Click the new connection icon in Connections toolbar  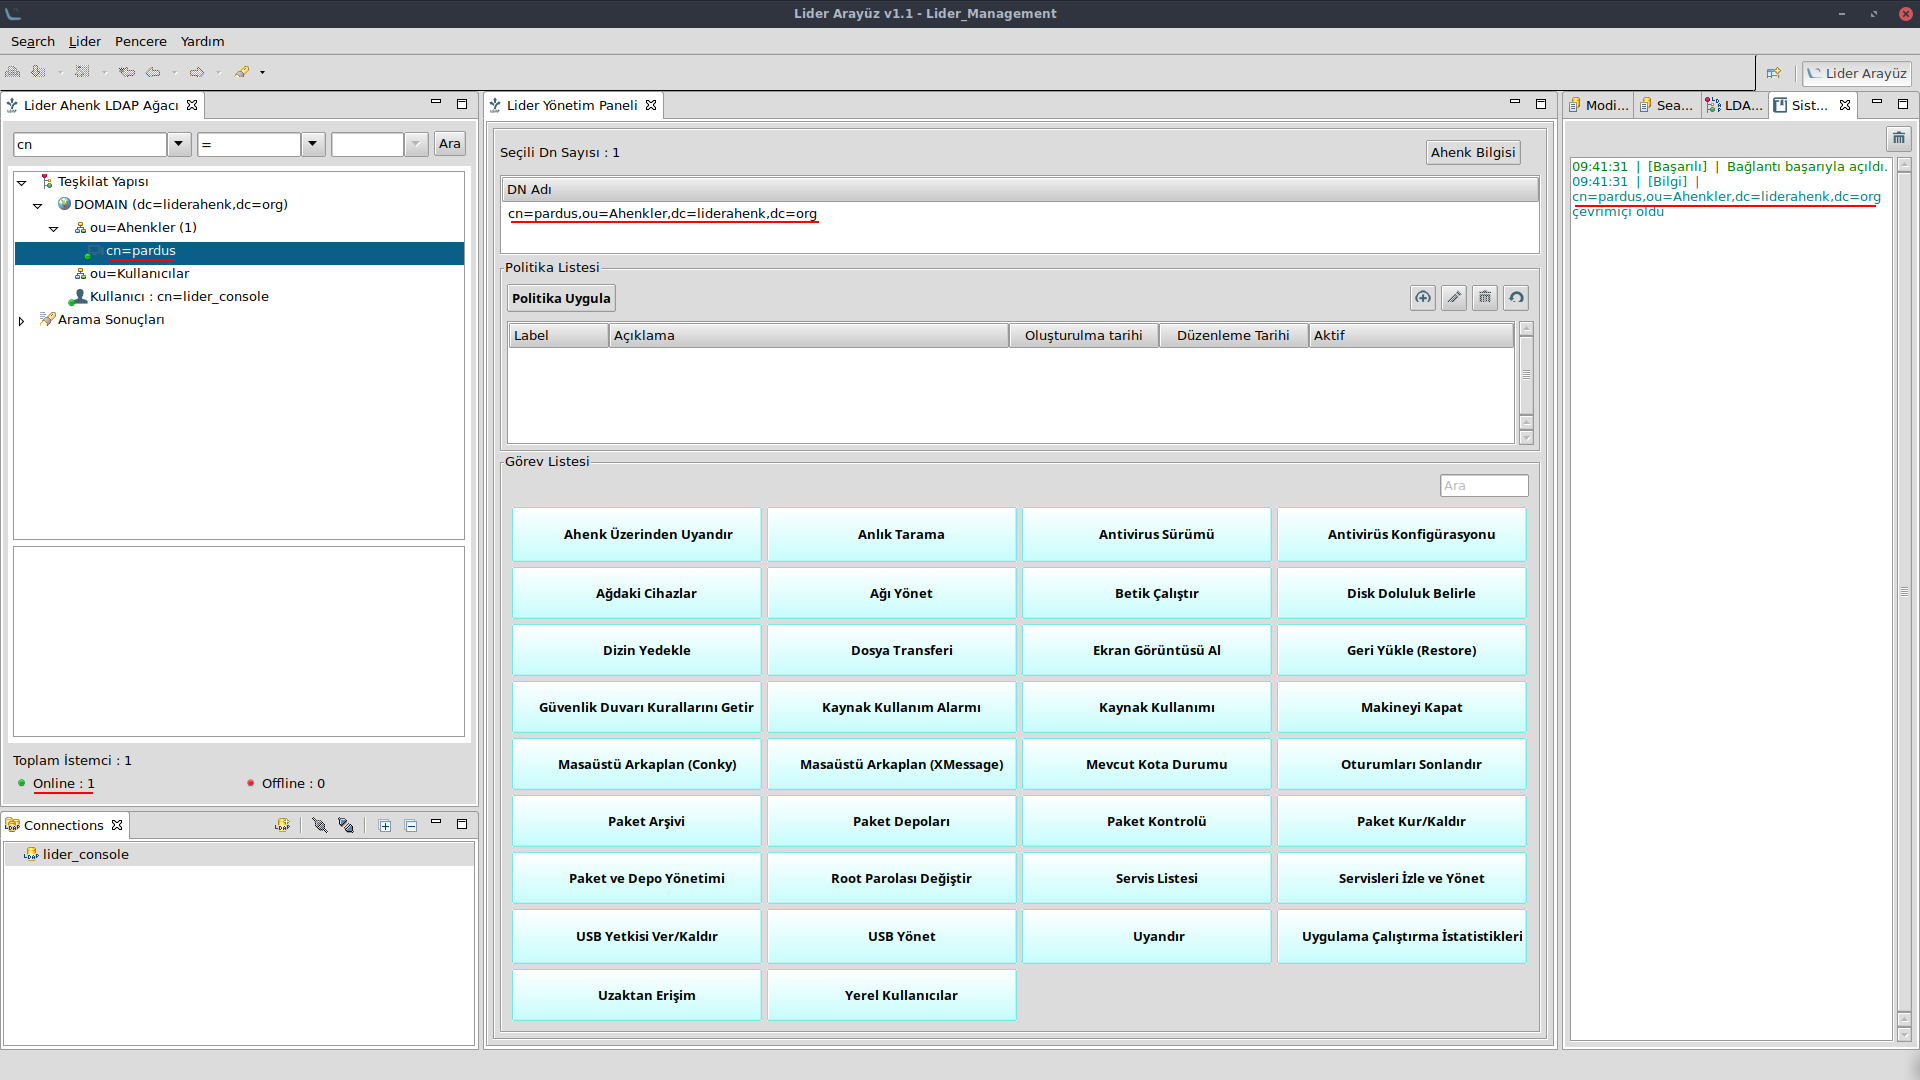(281, 824)
